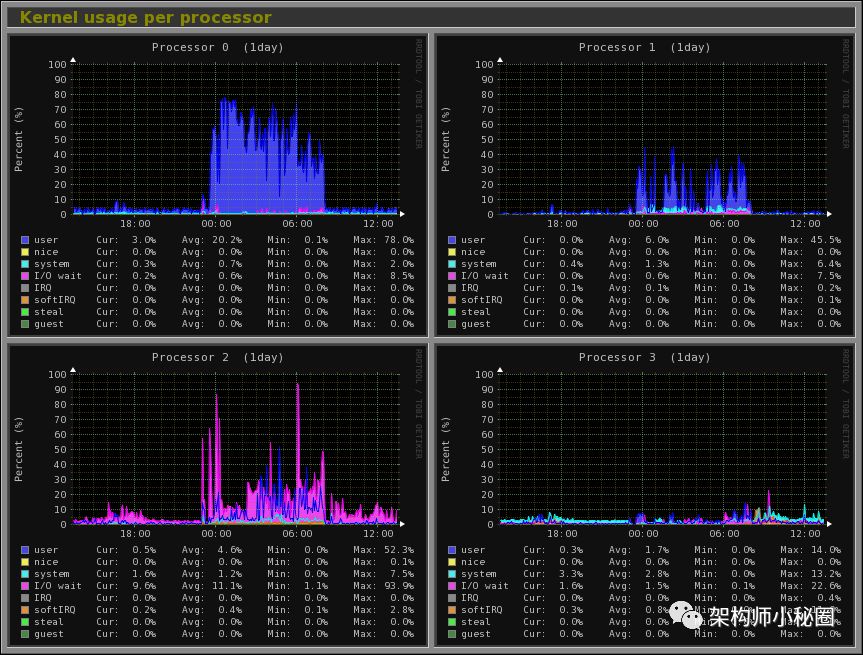Image resolution: width=863 pixels, height=655 pixels.
Task: Click the "Processor 2 (1day)" graph title
Action: tap(217, 357)
